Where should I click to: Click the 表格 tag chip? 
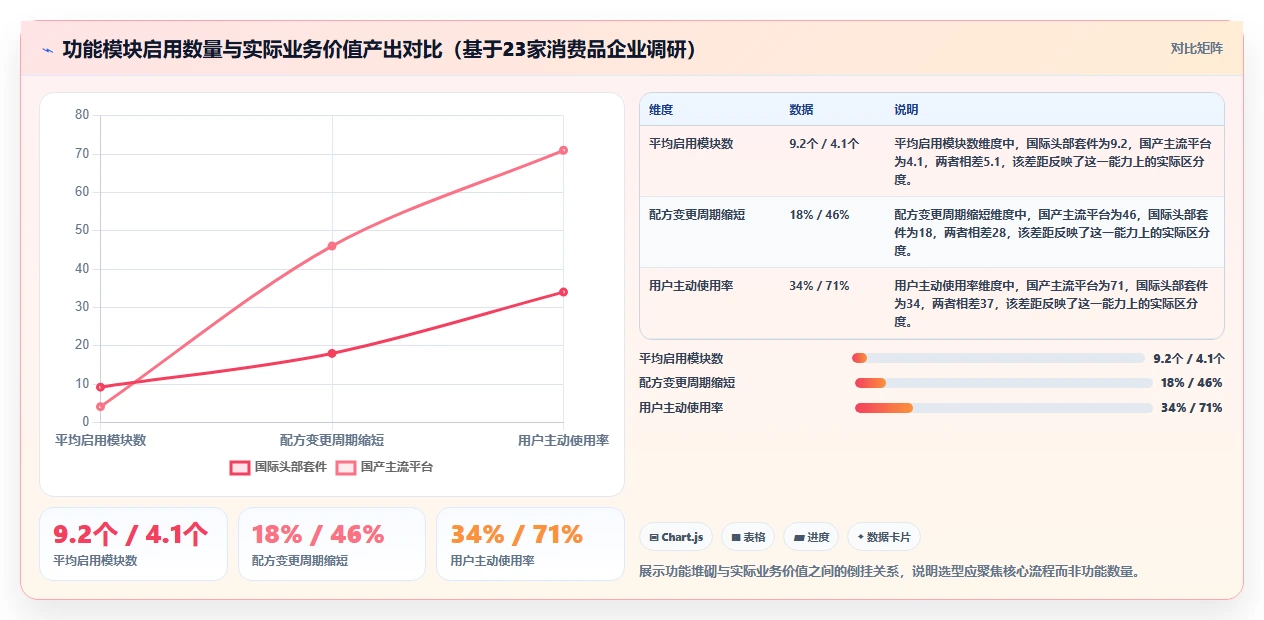(748, 537)
